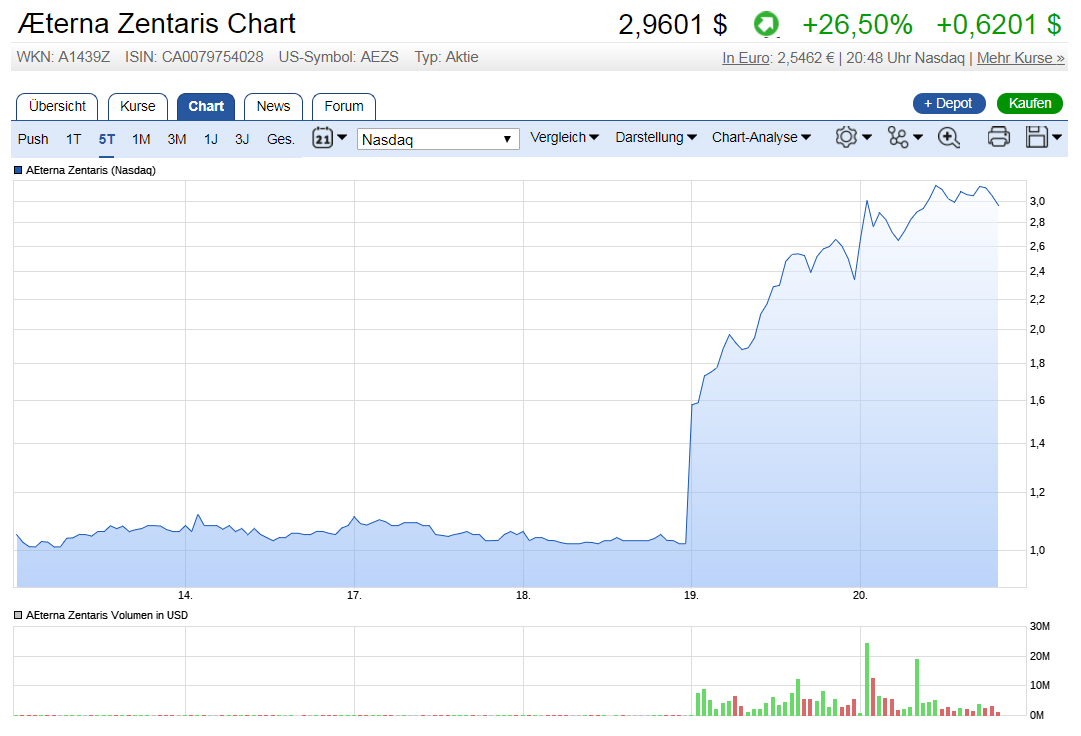
Task: Open the Nasdaq exchange dropdown
Action: [x=437, y=138]
